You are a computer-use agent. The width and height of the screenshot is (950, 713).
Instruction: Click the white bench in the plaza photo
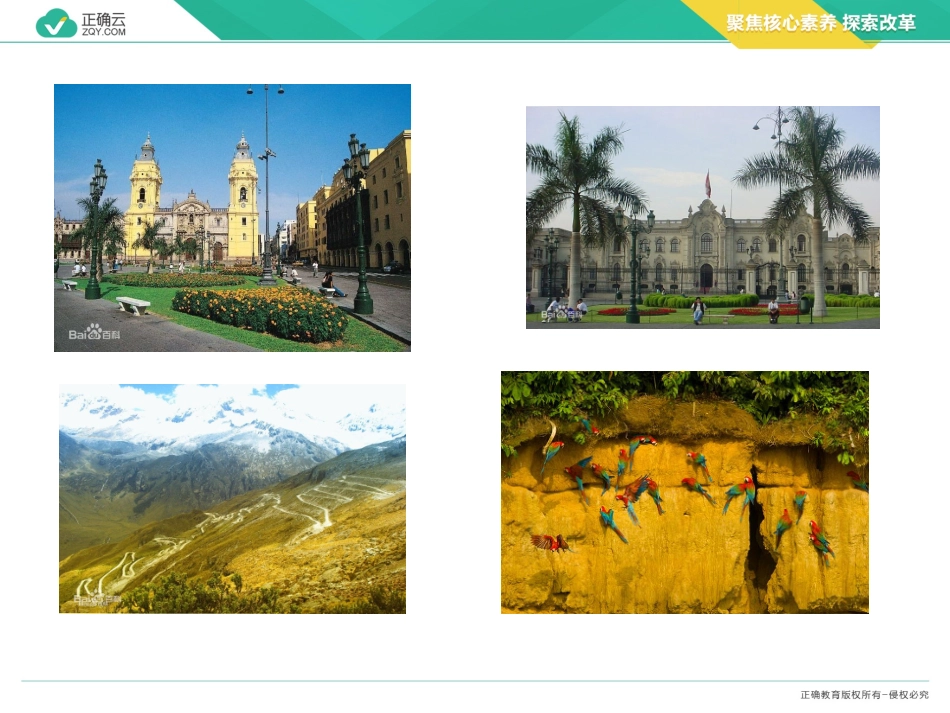(x=132, y=304)
